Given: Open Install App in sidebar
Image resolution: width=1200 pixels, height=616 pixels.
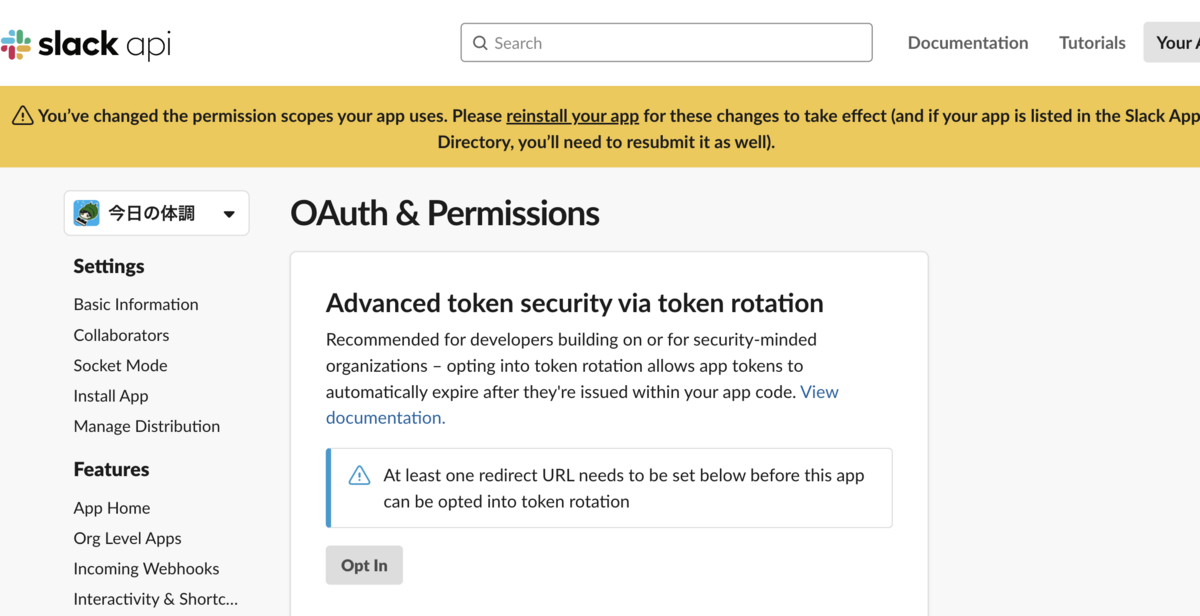Looking at the screenshot, I should [111, 396].
